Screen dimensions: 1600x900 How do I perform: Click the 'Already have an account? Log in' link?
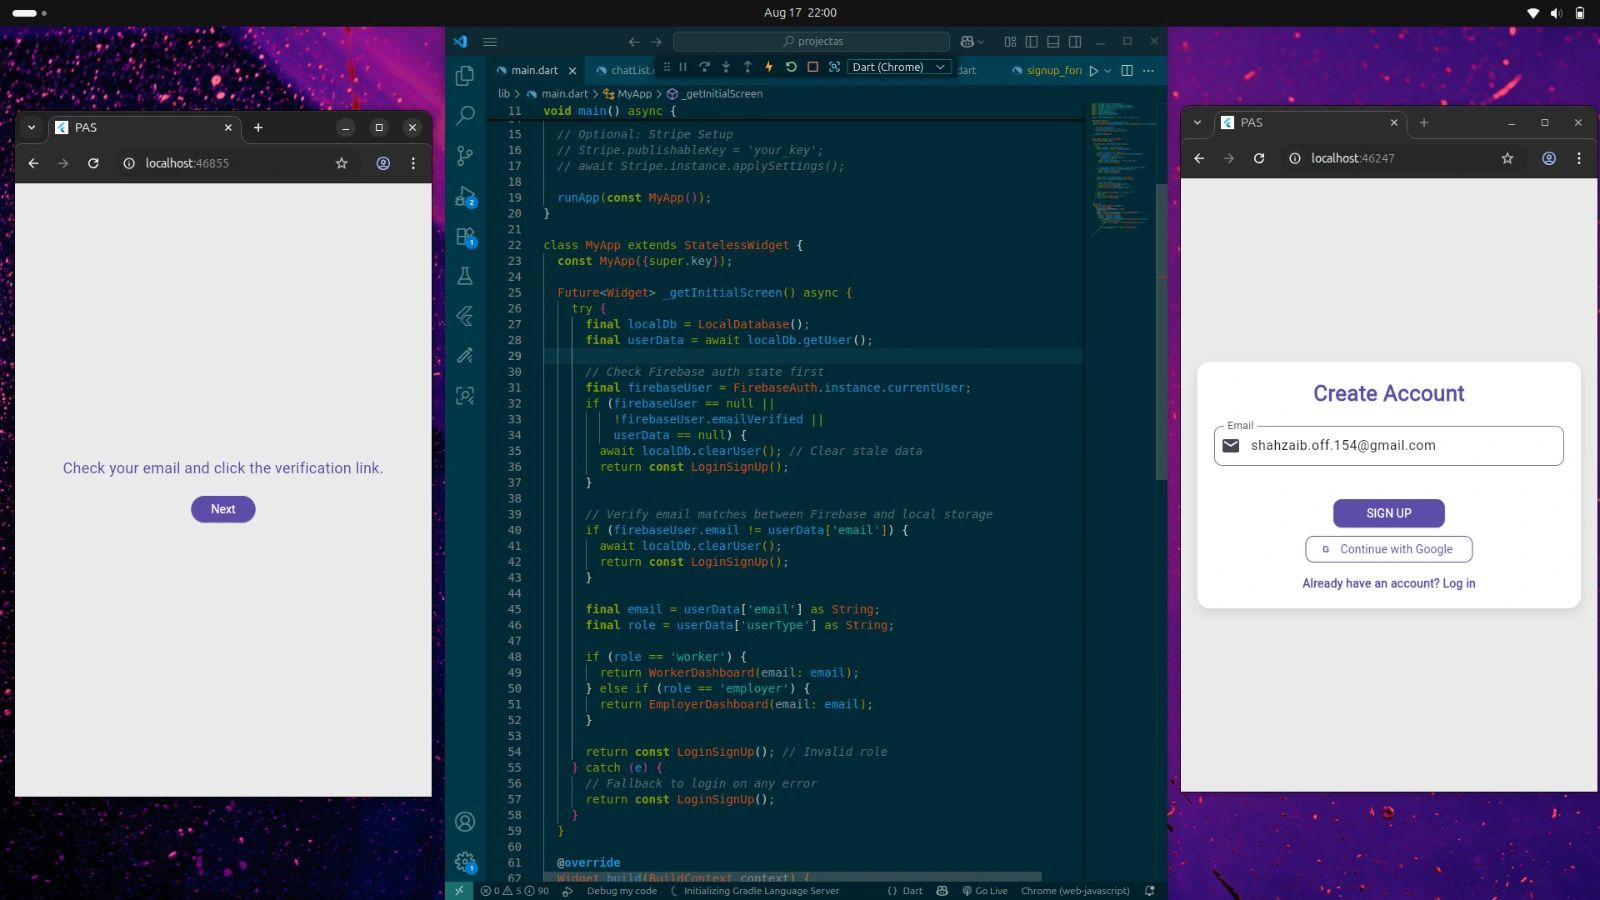[1388, 583]
